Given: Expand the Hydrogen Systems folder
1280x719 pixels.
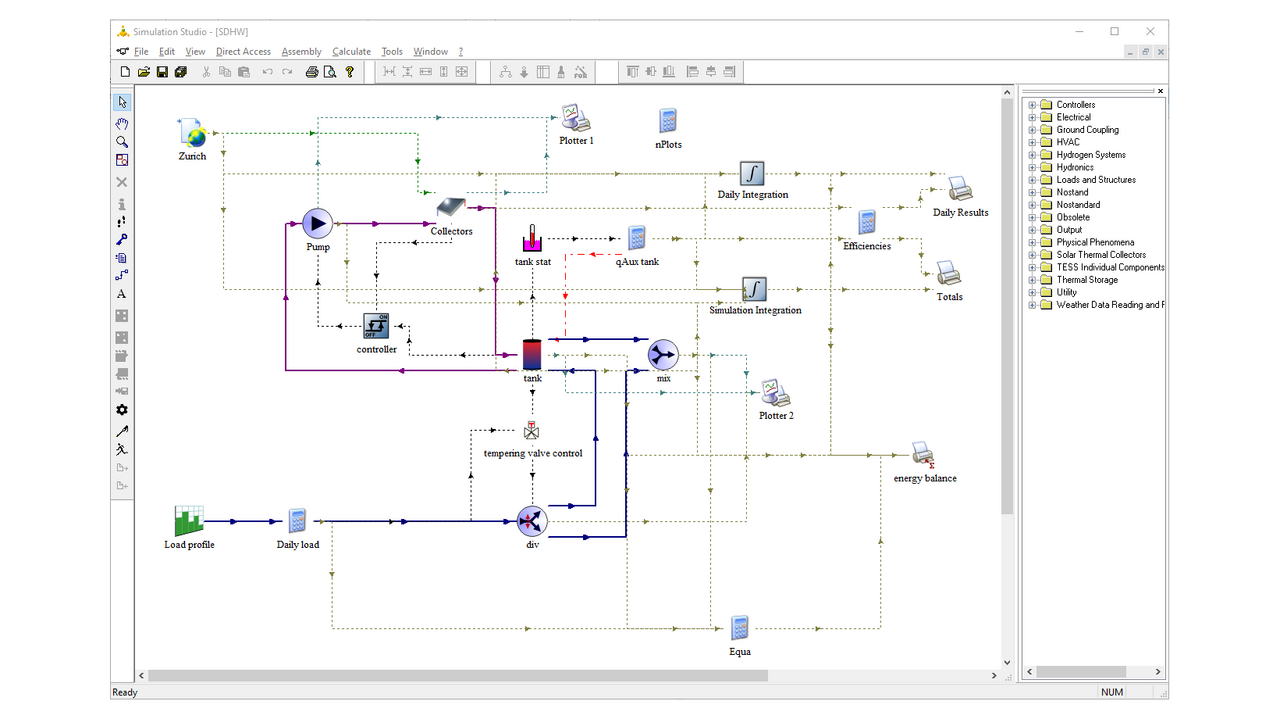Looking at the screenshot, I should coord(1032,155).
